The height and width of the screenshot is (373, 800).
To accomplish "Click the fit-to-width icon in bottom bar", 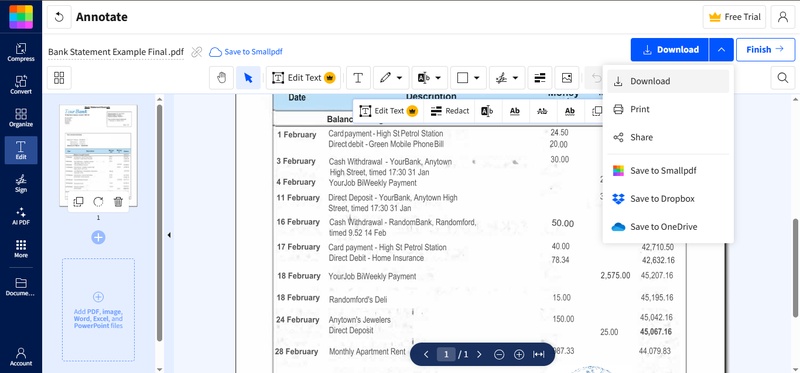I will (x=538, y=355).
